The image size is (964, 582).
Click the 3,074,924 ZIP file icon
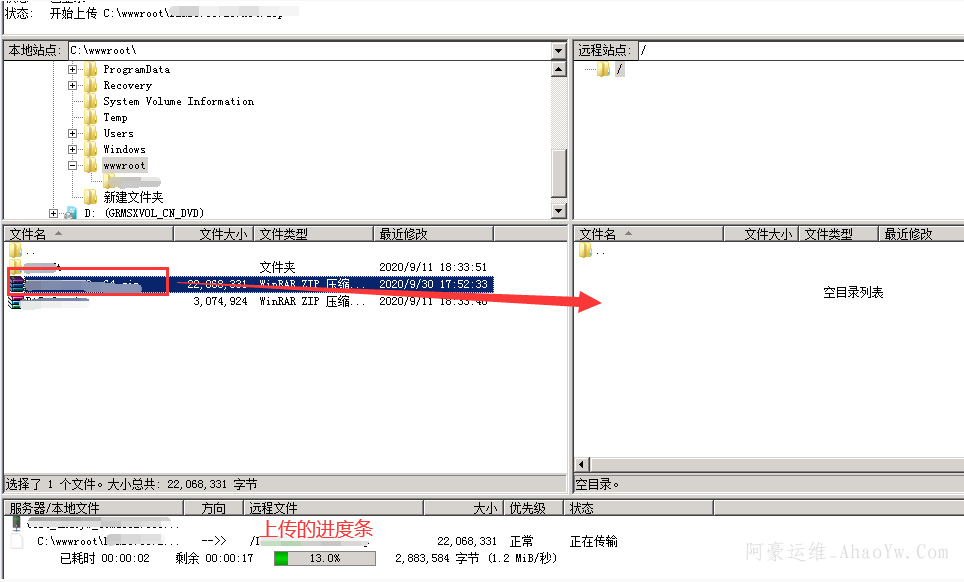tap(15, 301)
